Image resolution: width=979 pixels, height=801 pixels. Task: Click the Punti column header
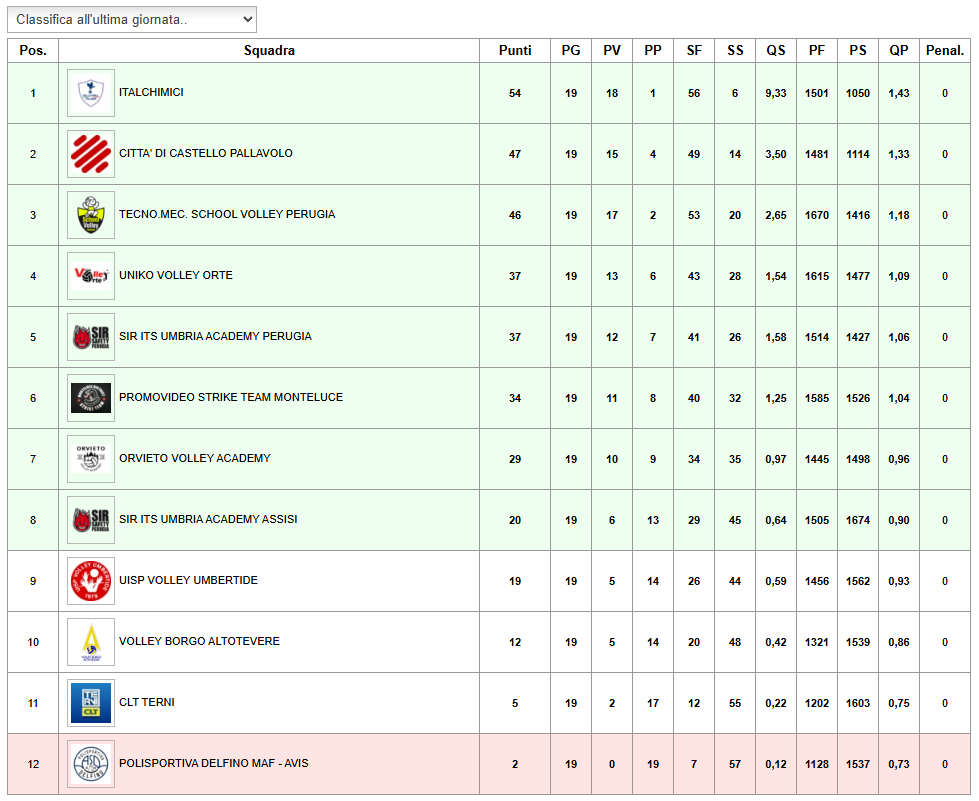(x=515, y=51)
